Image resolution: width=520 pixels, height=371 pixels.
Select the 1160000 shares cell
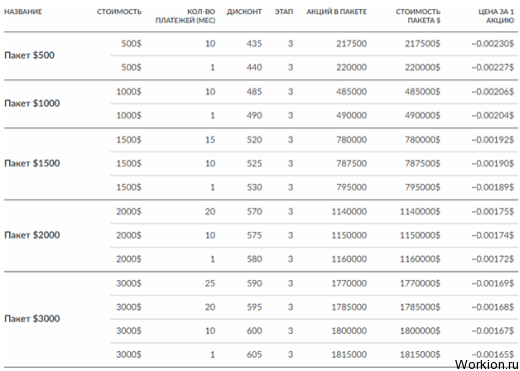pyautogui.click(x=349, y=259)
